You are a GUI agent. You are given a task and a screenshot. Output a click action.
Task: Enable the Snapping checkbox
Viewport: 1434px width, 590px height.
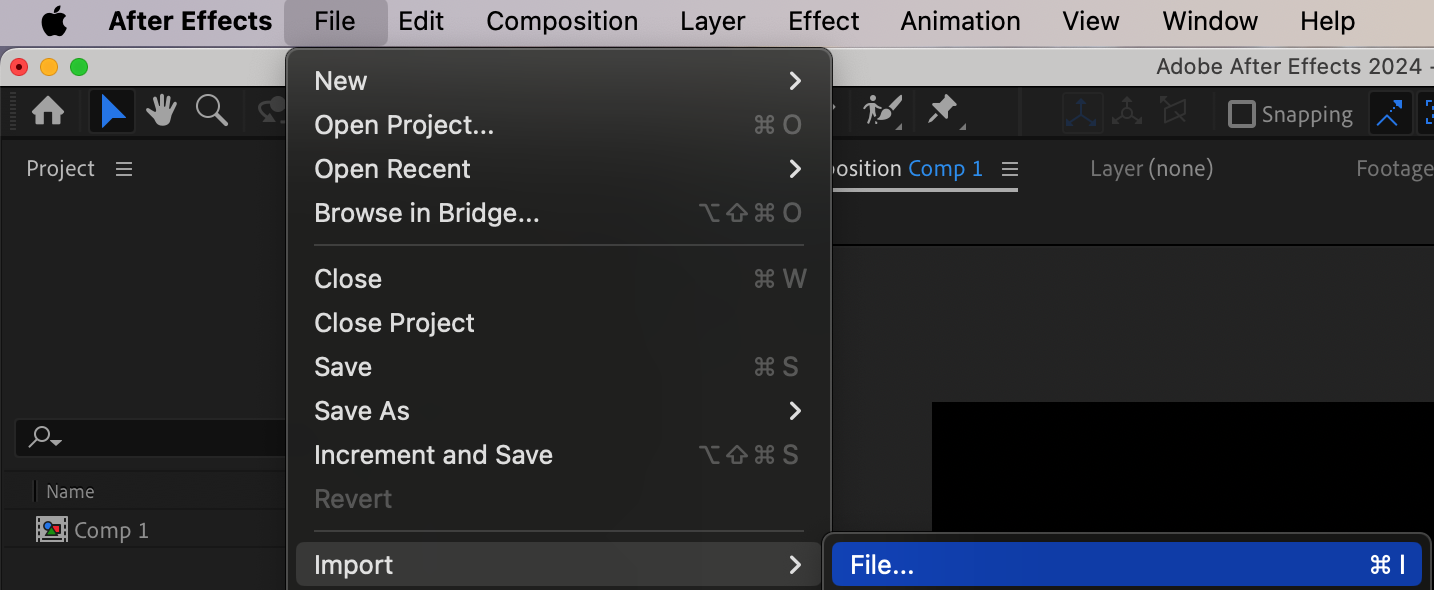(x=1241, y=114)
